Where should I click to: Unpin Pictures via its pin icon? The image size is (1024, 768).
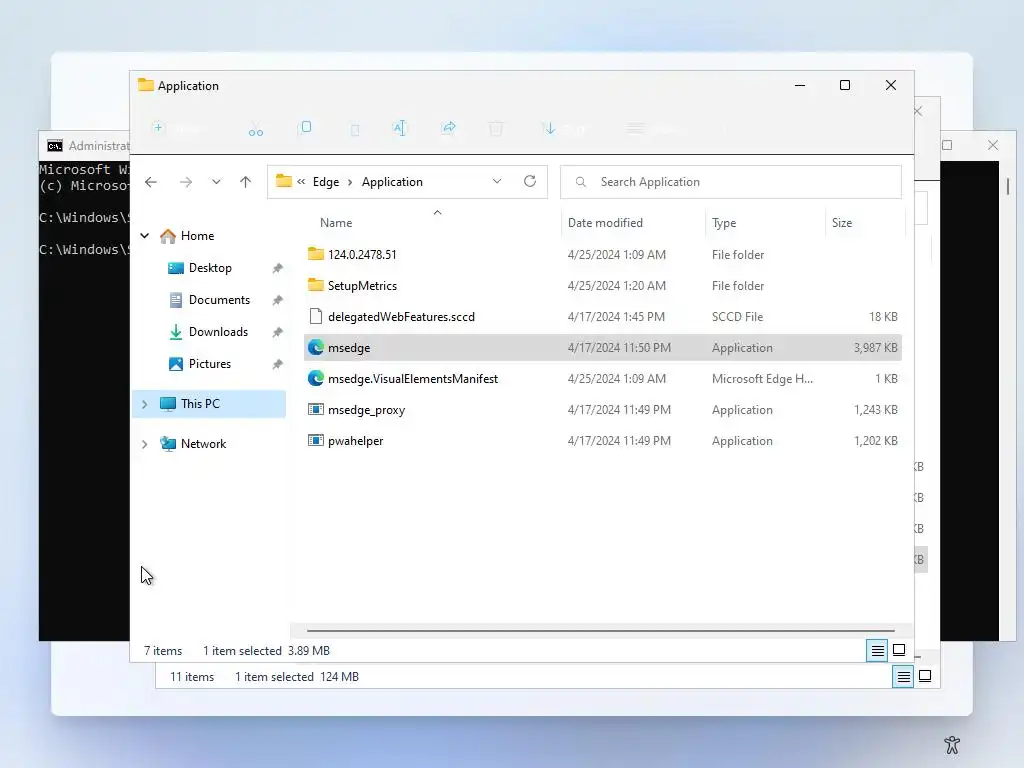[278, 364]
